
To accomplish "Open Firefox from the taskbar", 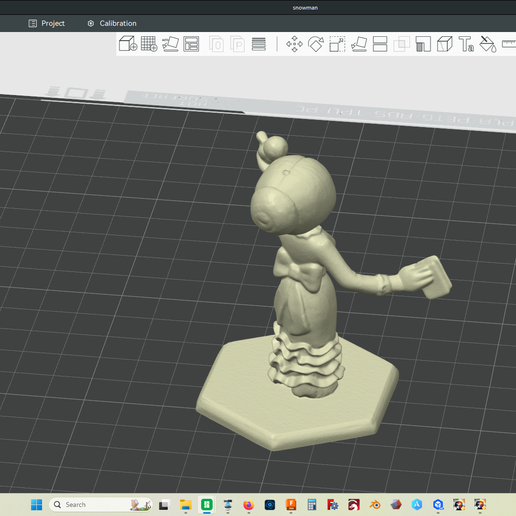I will click(x=248, y=505).
